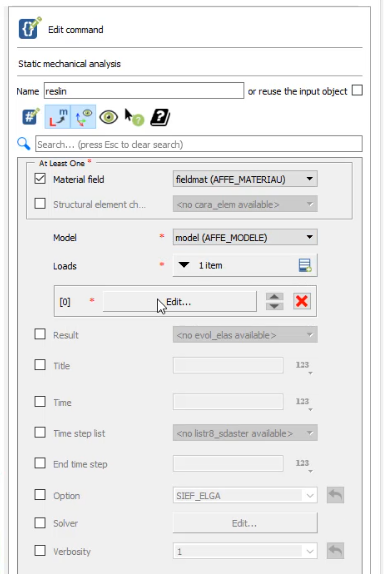The image size is (384, 574).
Task: Click the 123 icon beside Title
Action: (x=303, y=366)
